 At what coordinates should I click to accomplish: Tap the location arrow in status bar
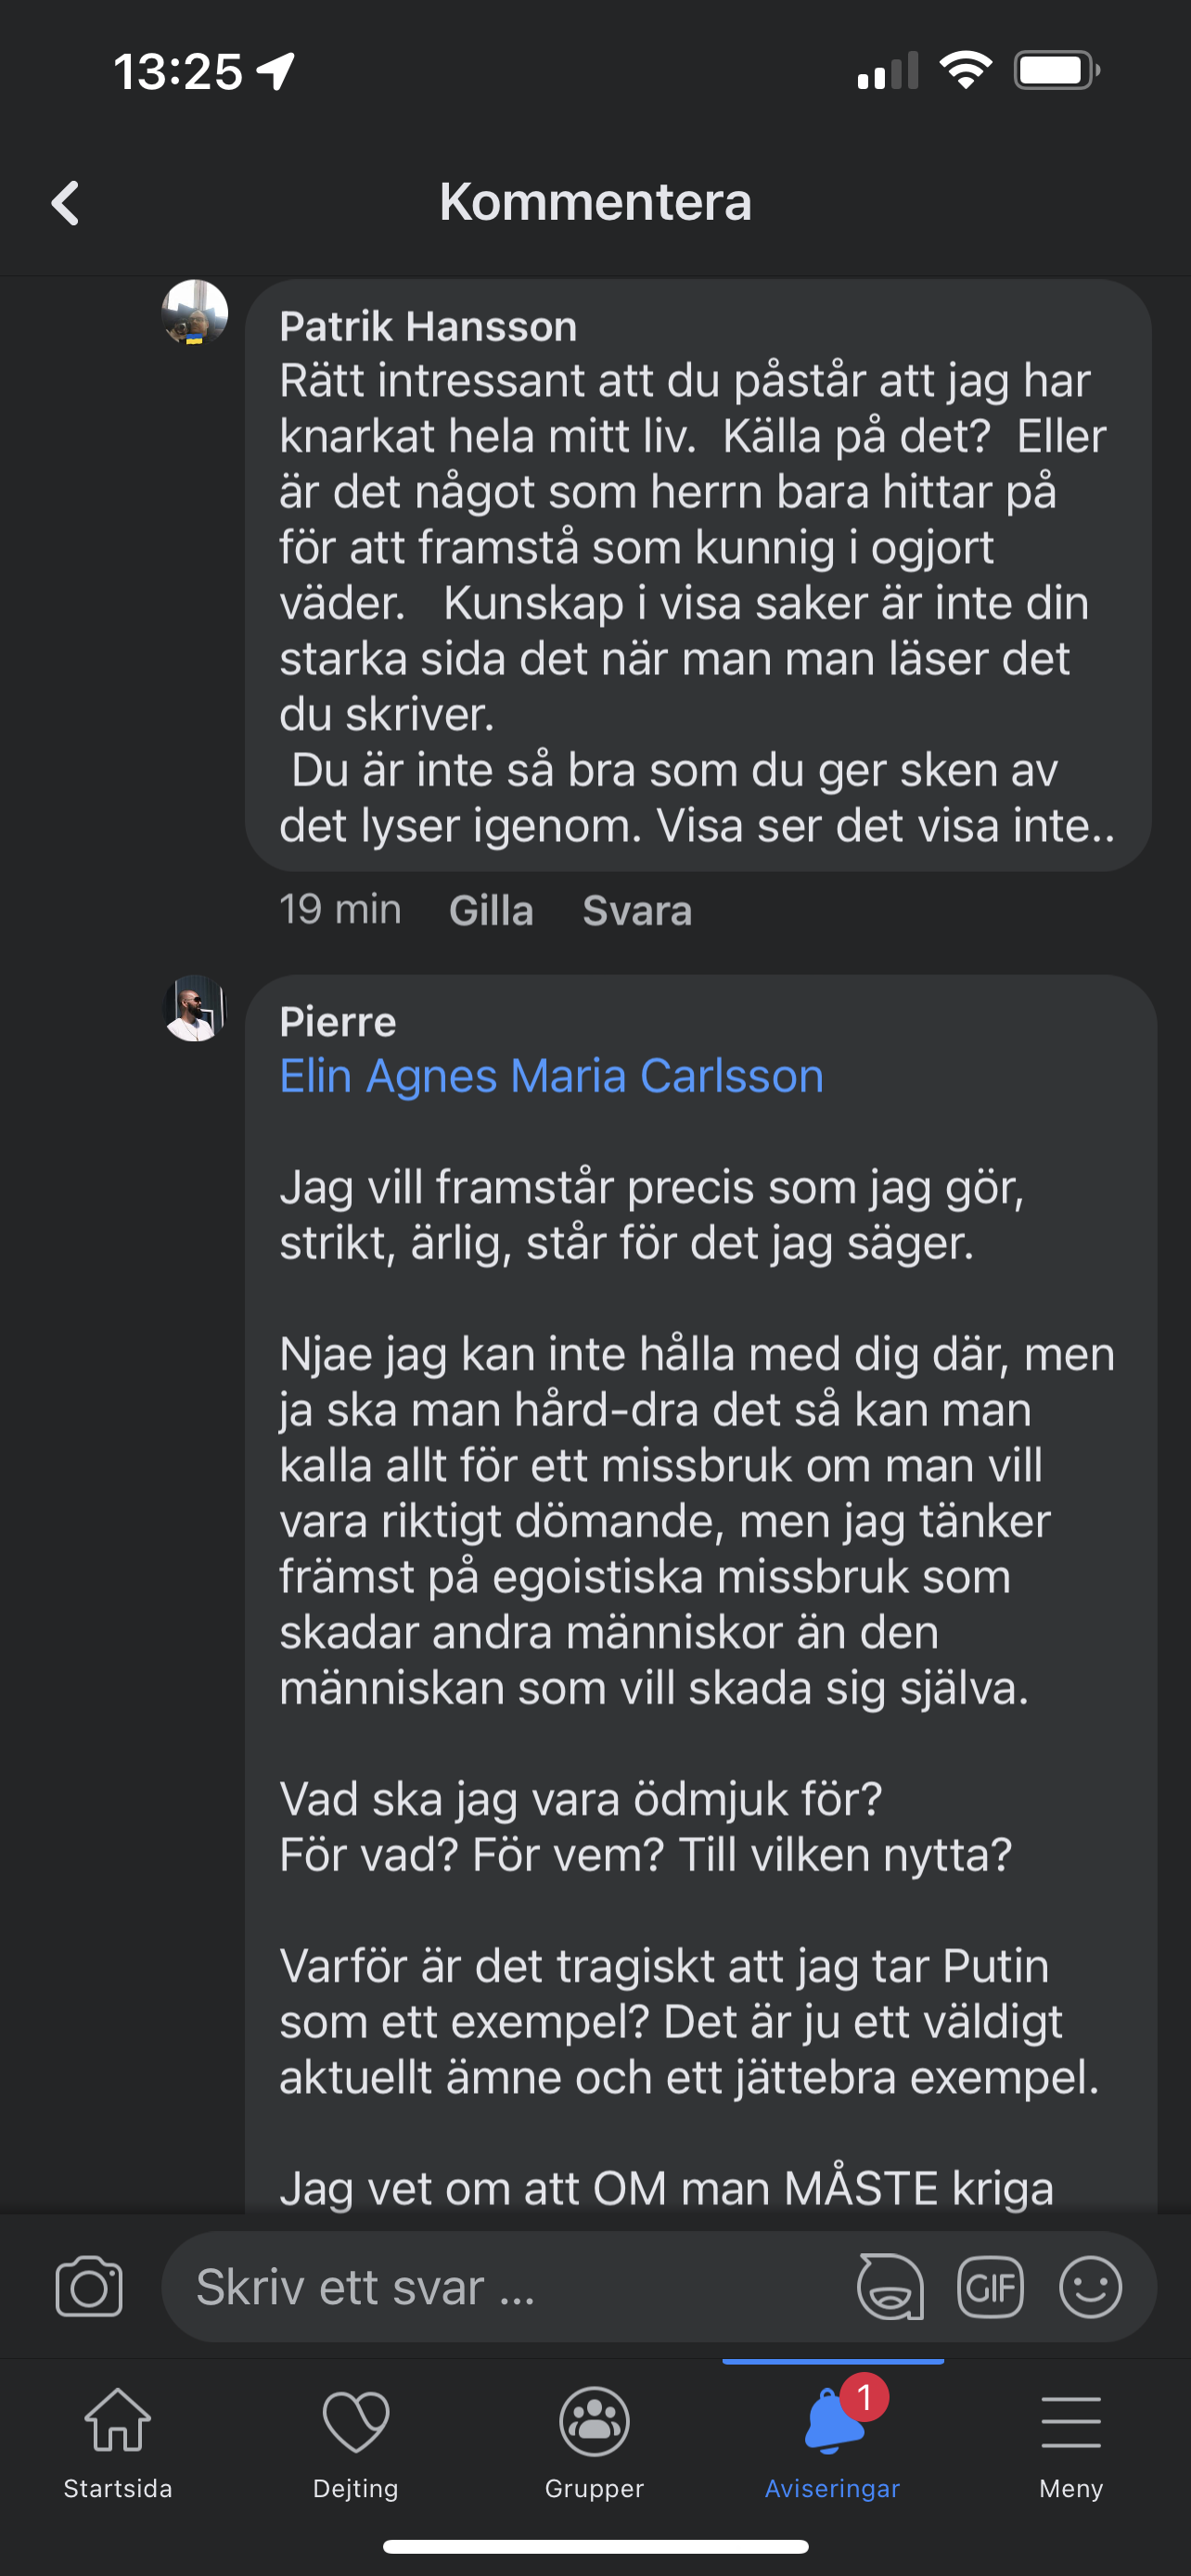[276, 71]
